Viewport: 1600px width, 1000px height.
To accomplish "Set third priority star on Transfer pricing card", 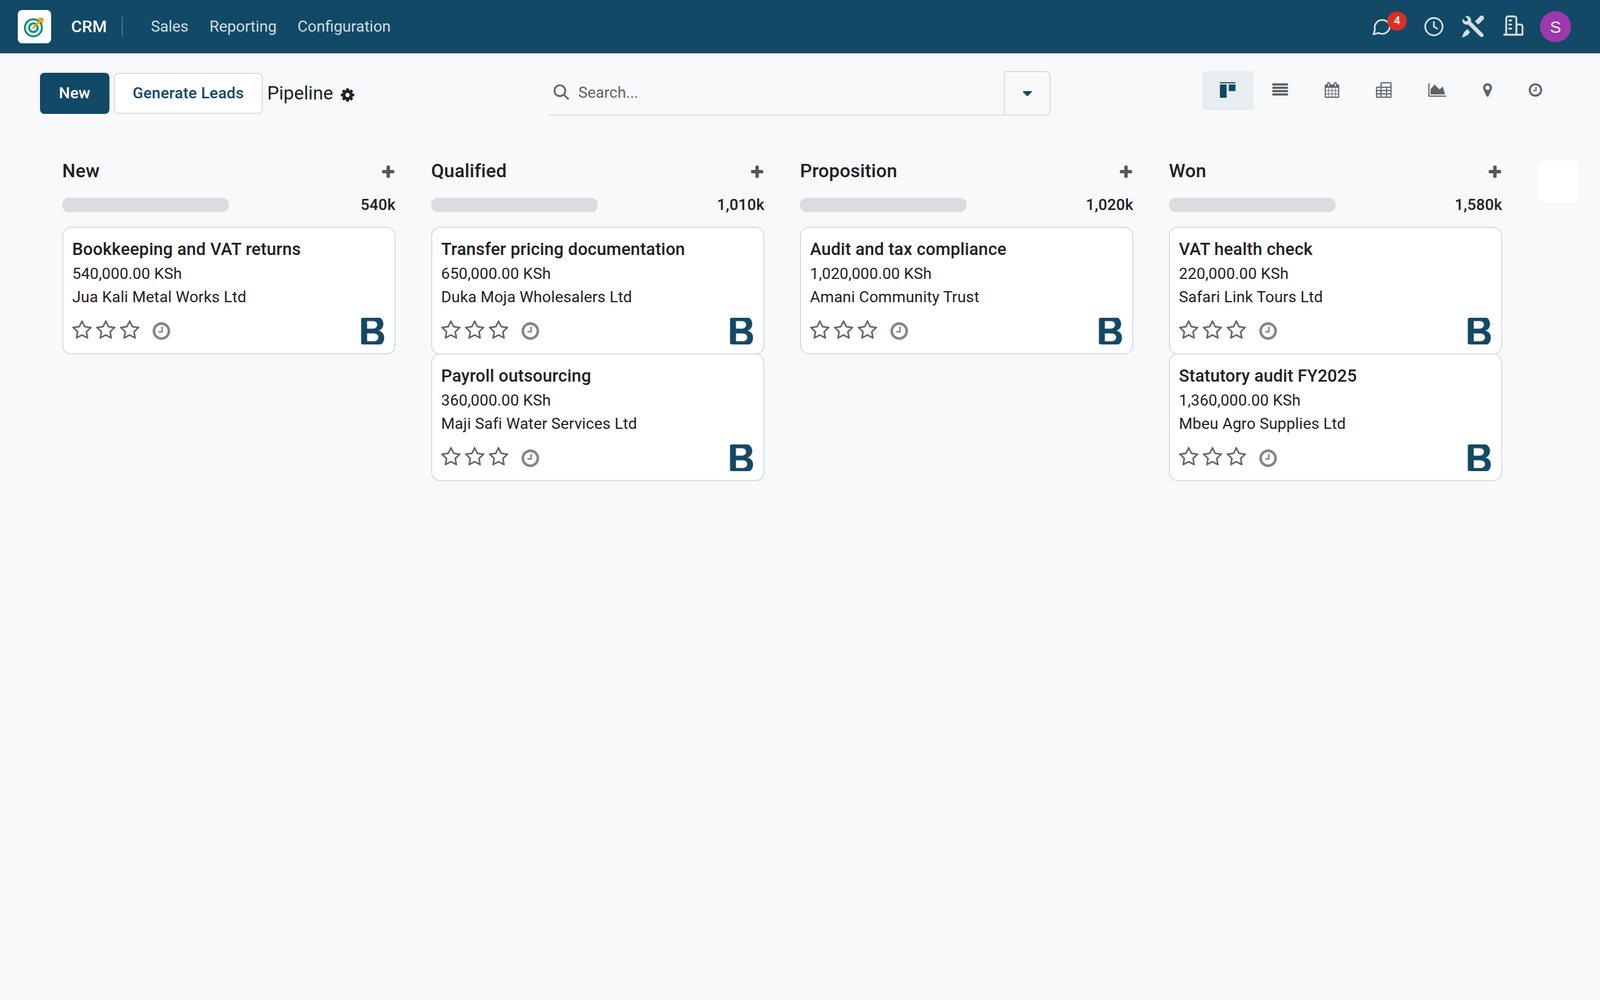I will pyautogui.click(x=499, y=330).
